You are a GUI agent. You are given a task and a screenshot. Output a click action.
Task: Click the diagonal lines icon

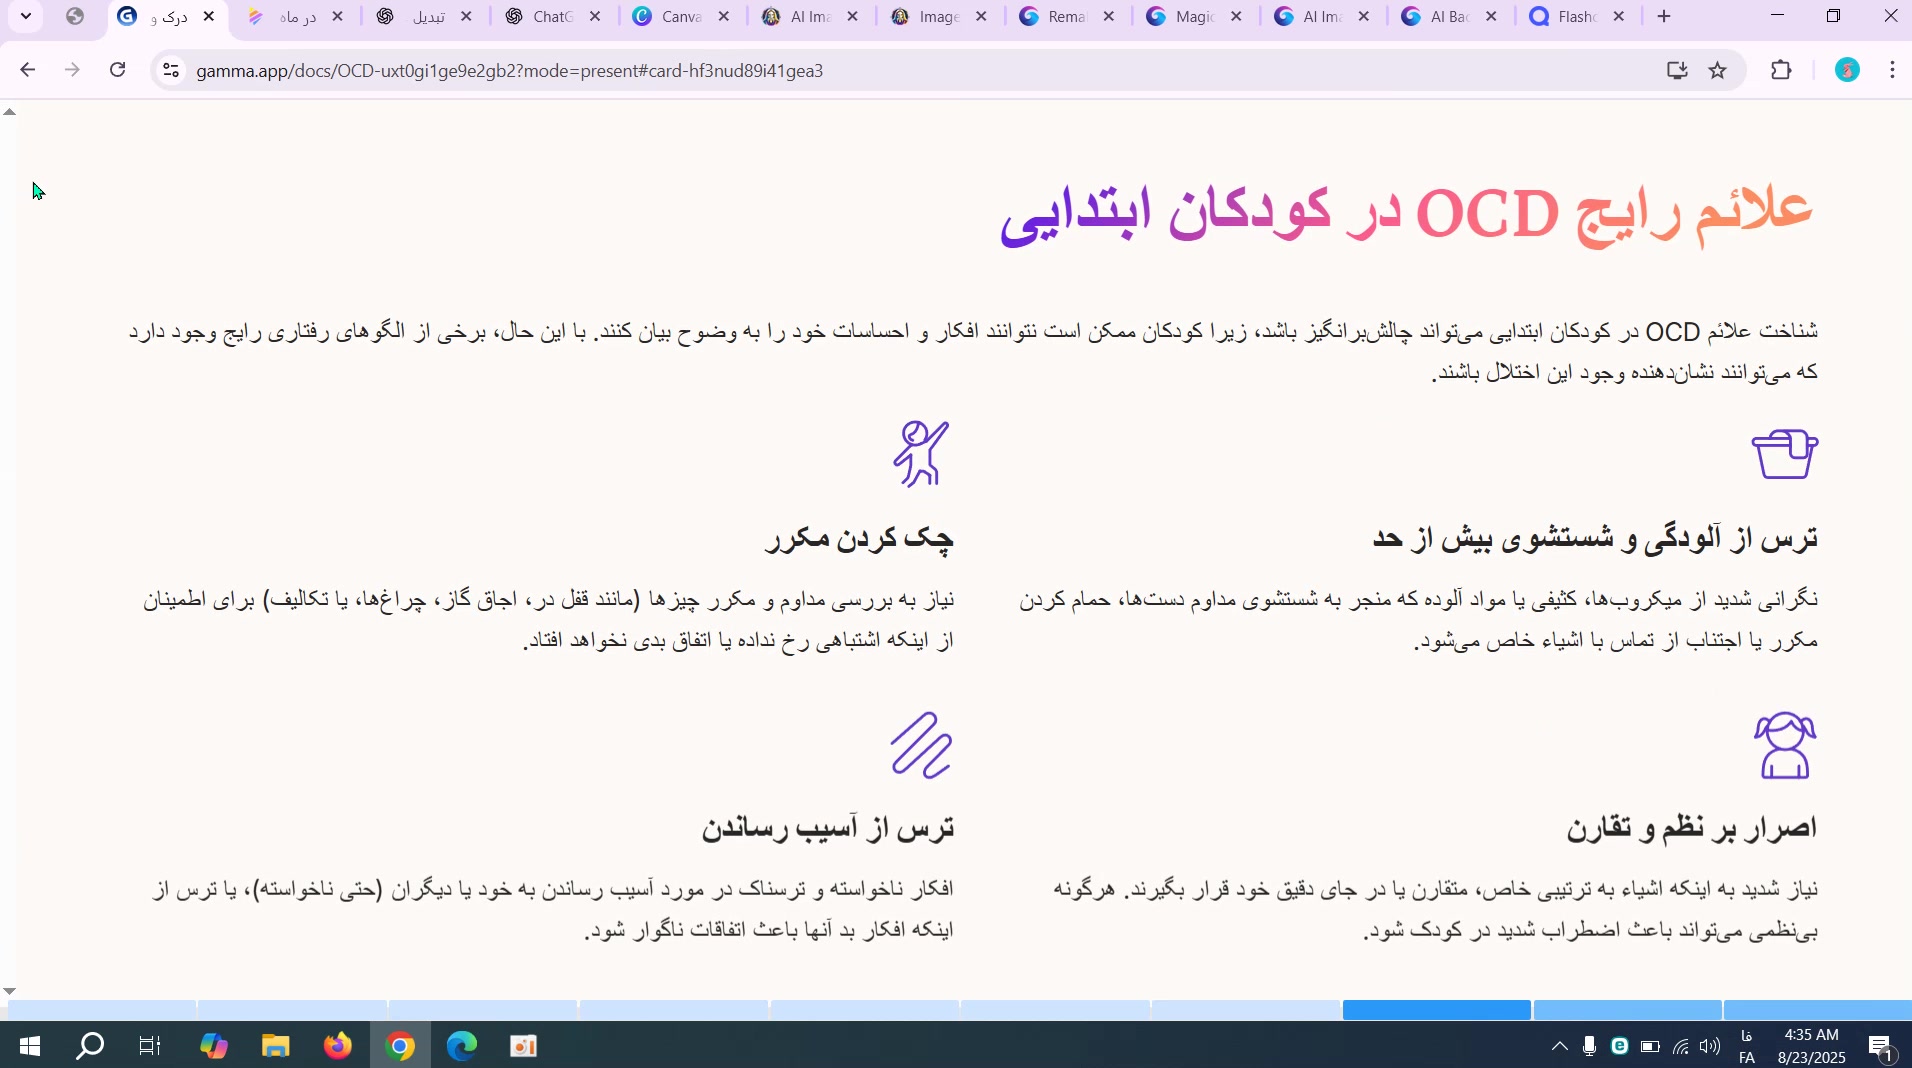tap(921, 745)
